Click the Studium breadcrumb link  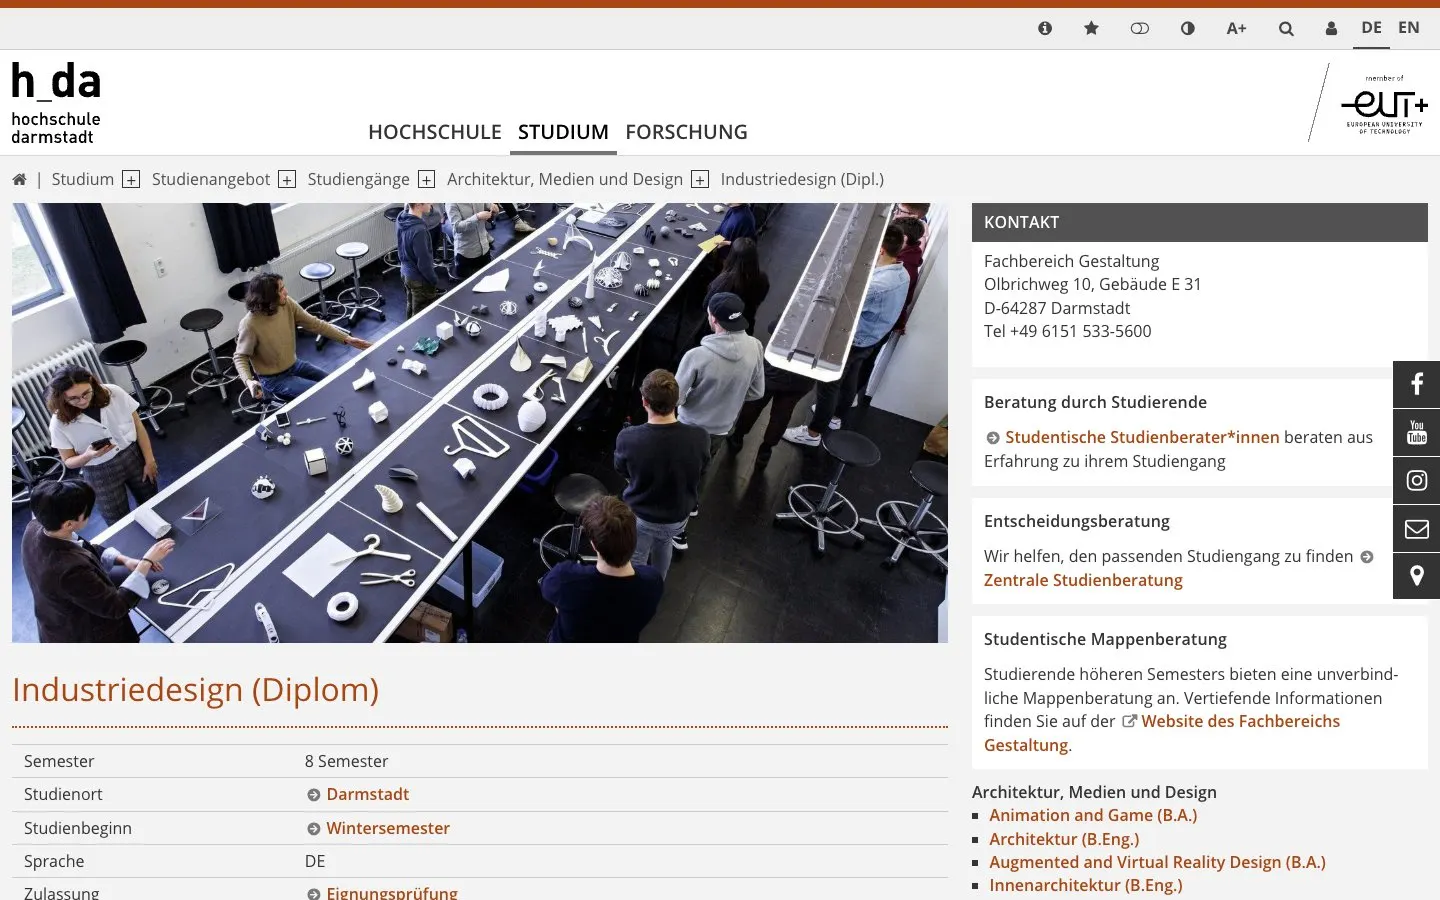tap(83, 179)
